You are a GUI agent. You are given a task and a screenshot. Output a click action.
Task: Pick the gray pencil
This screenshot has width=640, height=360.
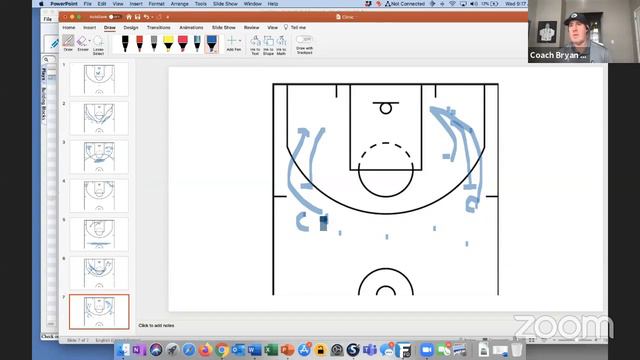pyautogui.click(x=154, y=43)
